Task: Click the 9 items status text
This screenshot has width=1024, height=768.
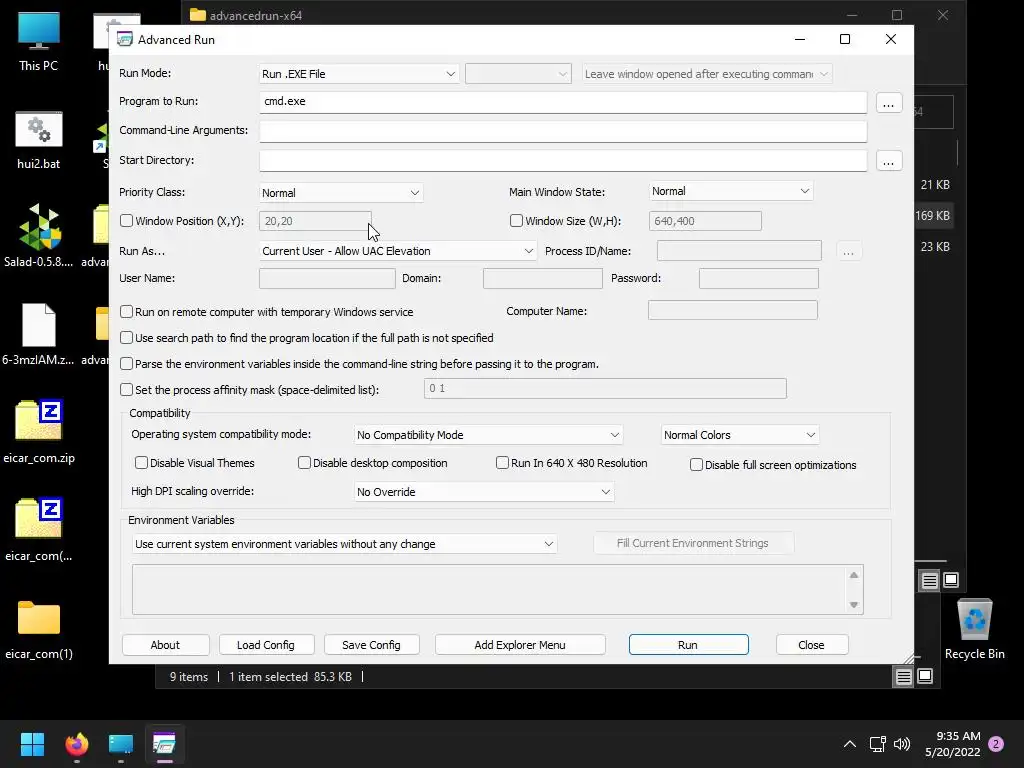Action: click(x=189, y=677)
